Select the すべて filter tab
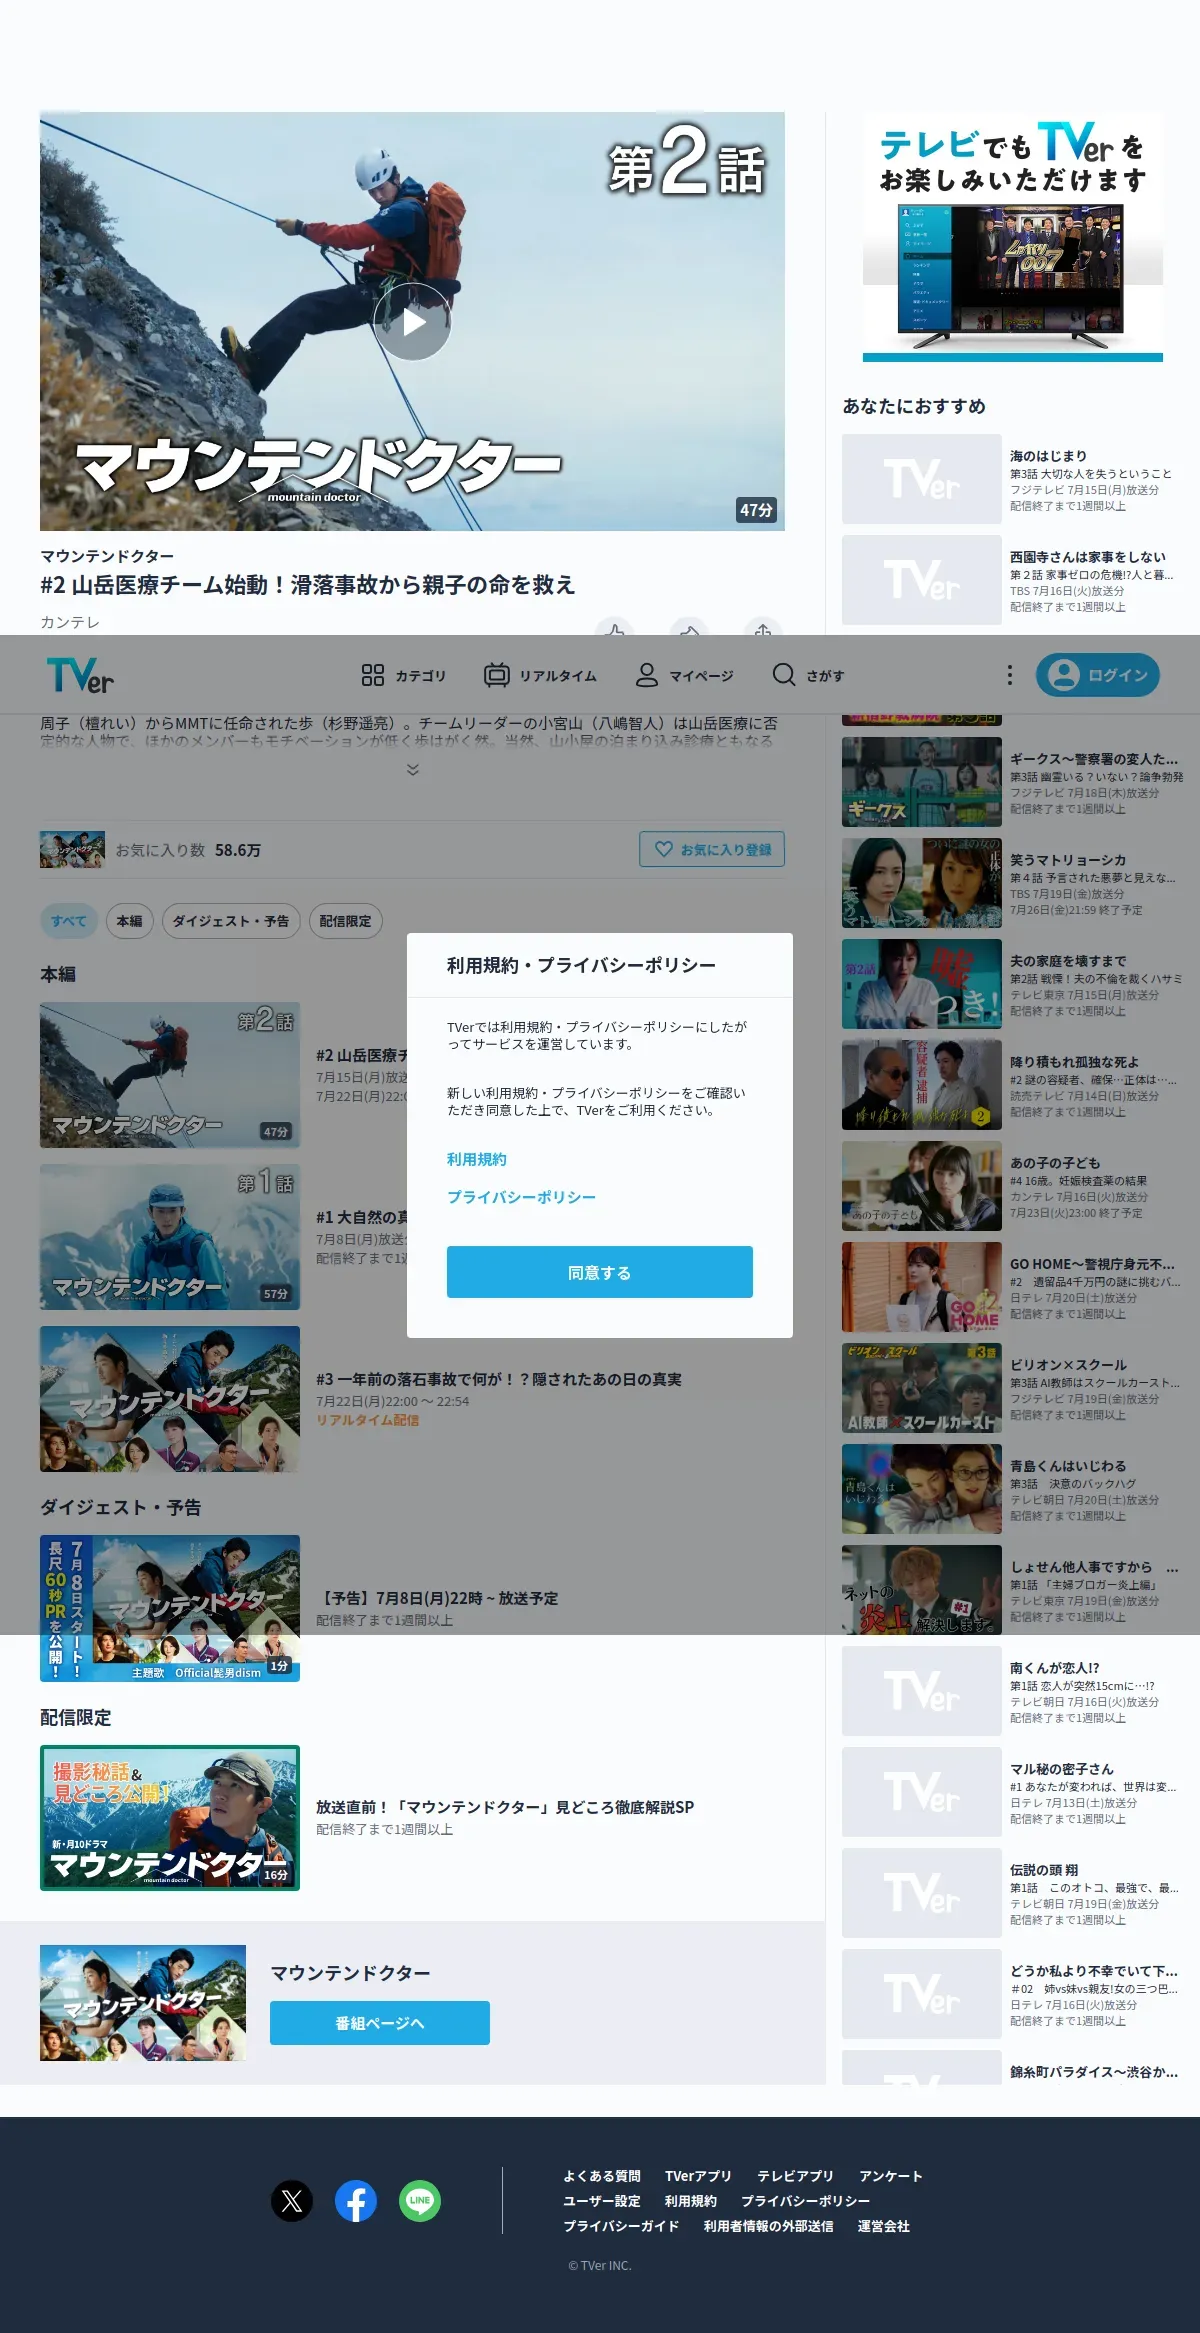The image size is (1200, 2333). pyautogui.click(x=69, y=921)
